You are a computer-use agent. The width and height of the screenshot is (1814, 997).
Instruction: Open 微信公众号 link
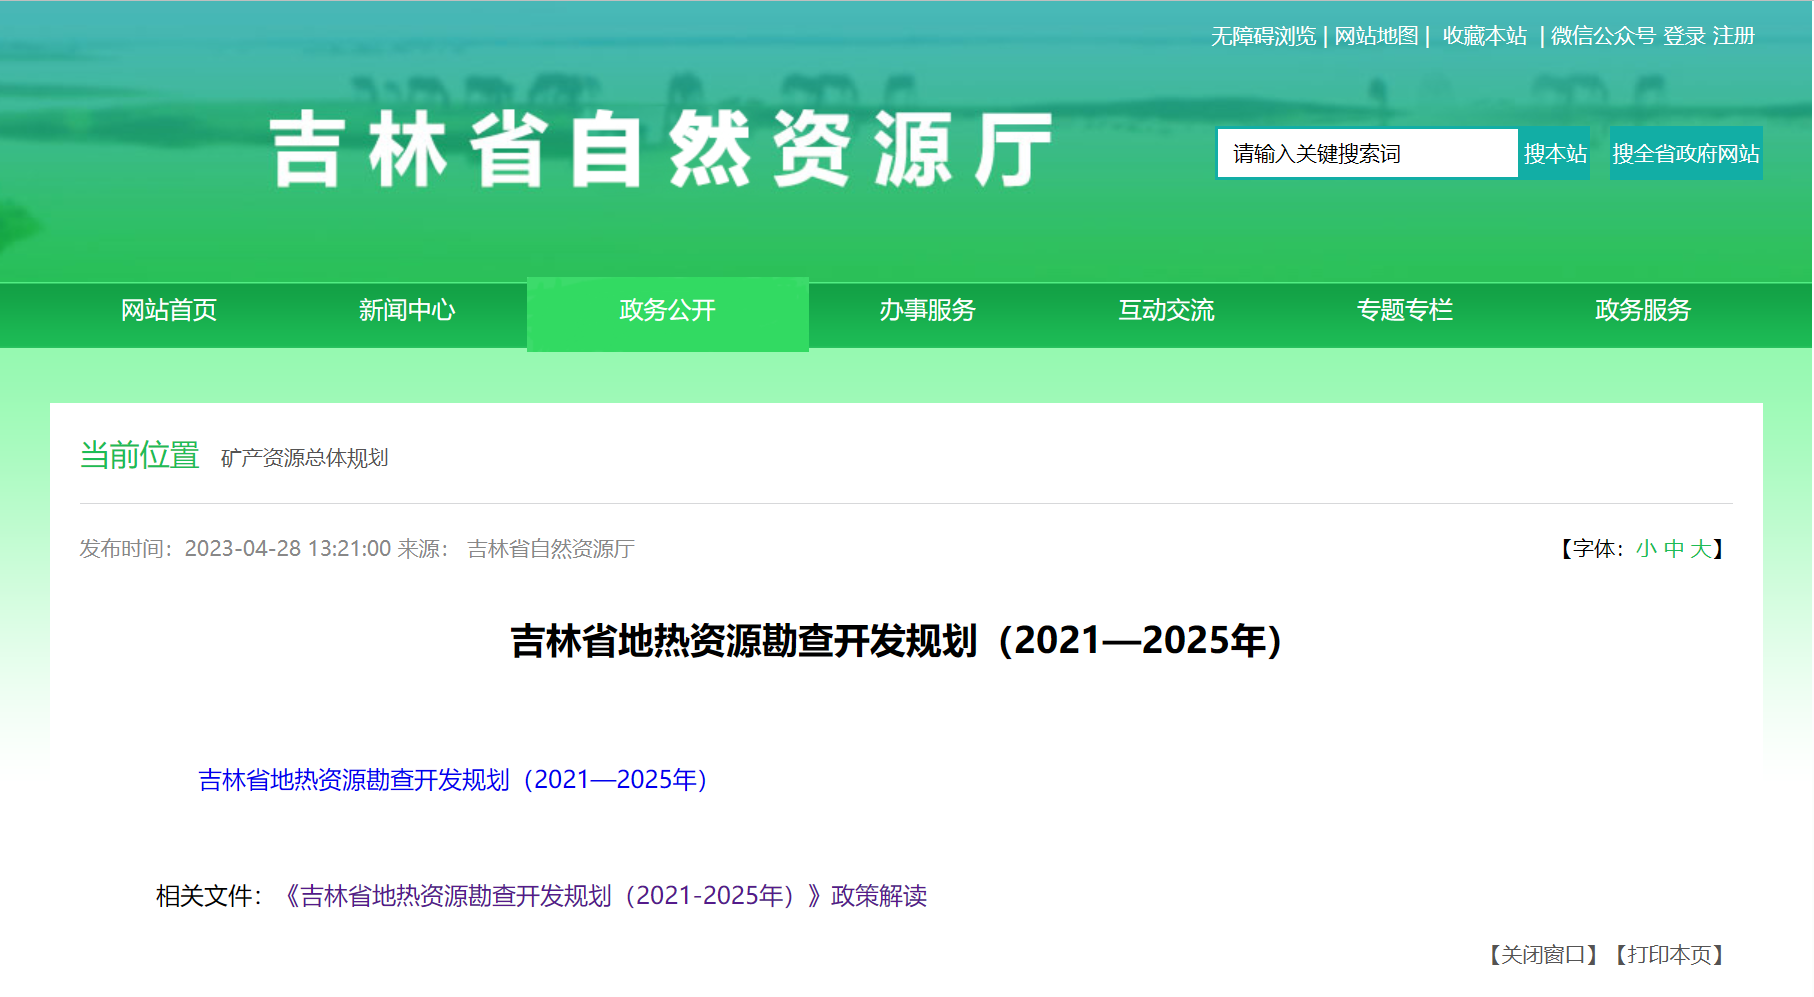[1603, 36]
